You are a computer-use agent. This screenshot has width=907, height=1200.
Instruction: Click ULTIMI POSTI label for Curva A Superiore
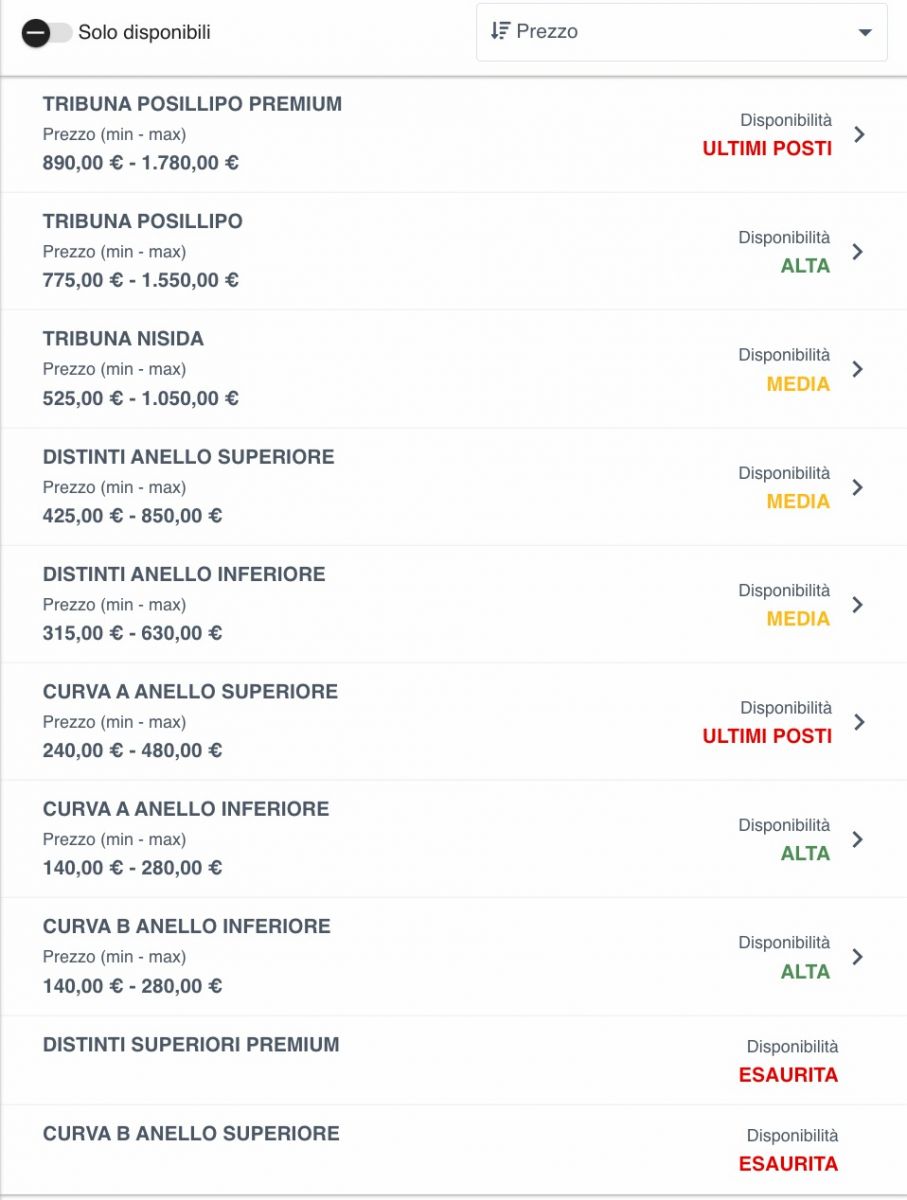[x=767, y=736]
